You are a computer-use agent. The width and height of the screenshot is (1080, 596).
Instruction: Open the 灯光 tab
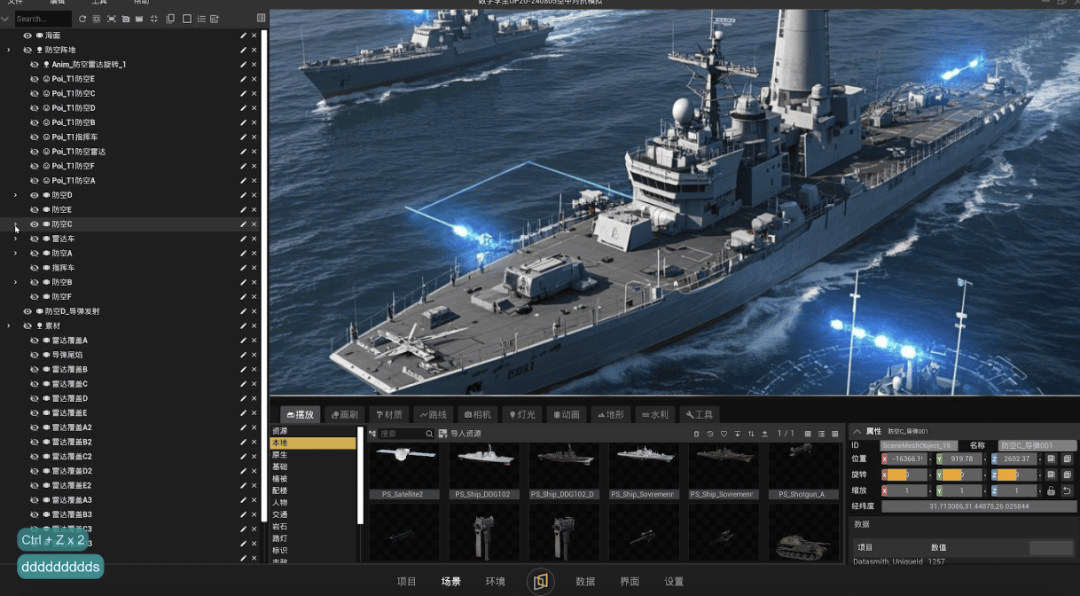(x=521, y=414)
